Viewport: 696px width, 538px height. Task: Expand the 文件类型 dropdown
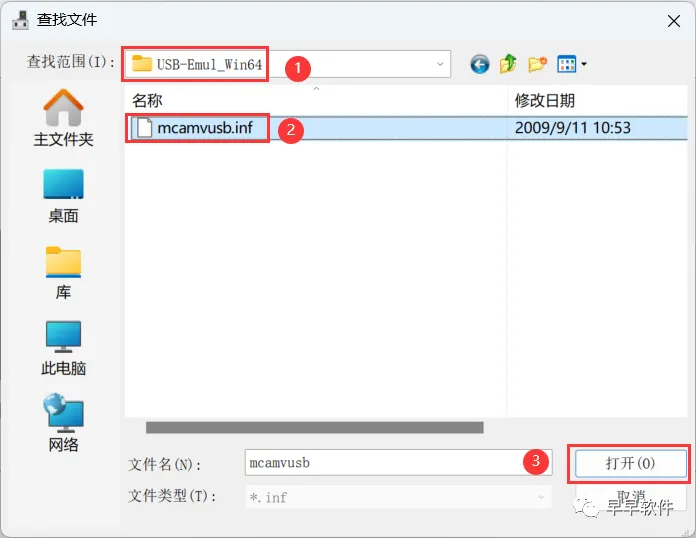541,497
